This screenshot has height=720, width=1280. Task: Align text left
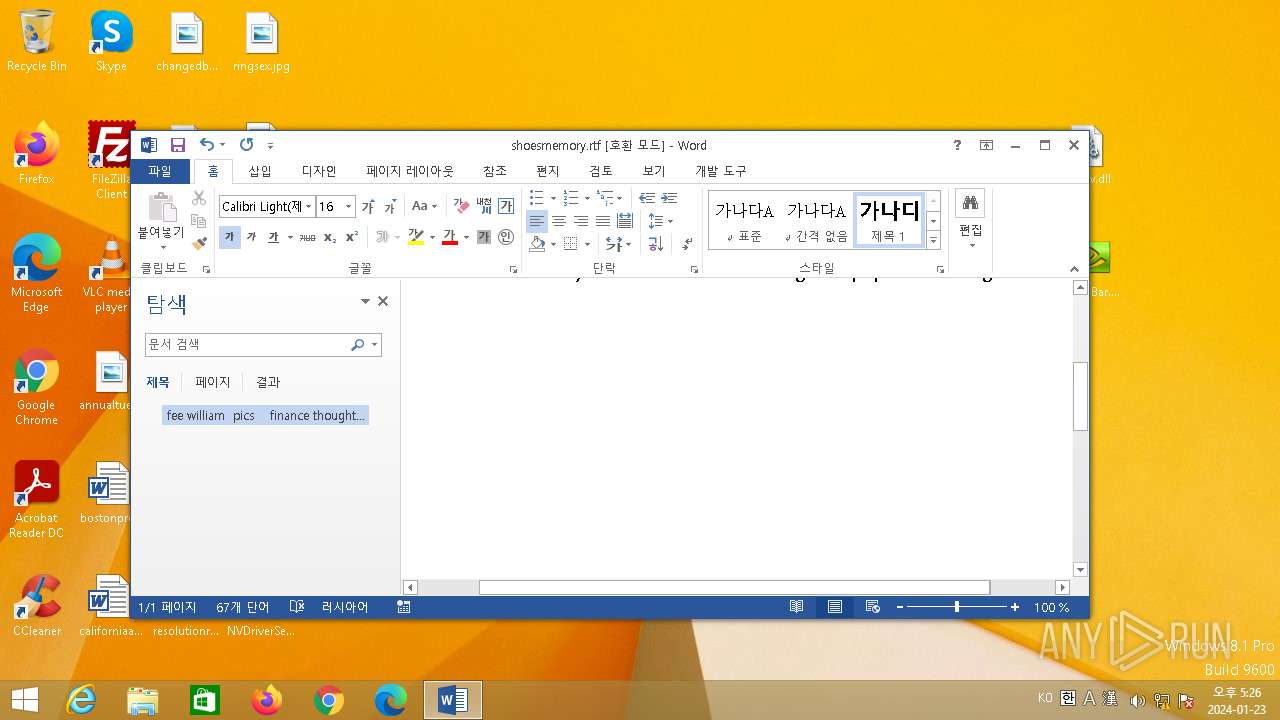pos(537,221)
